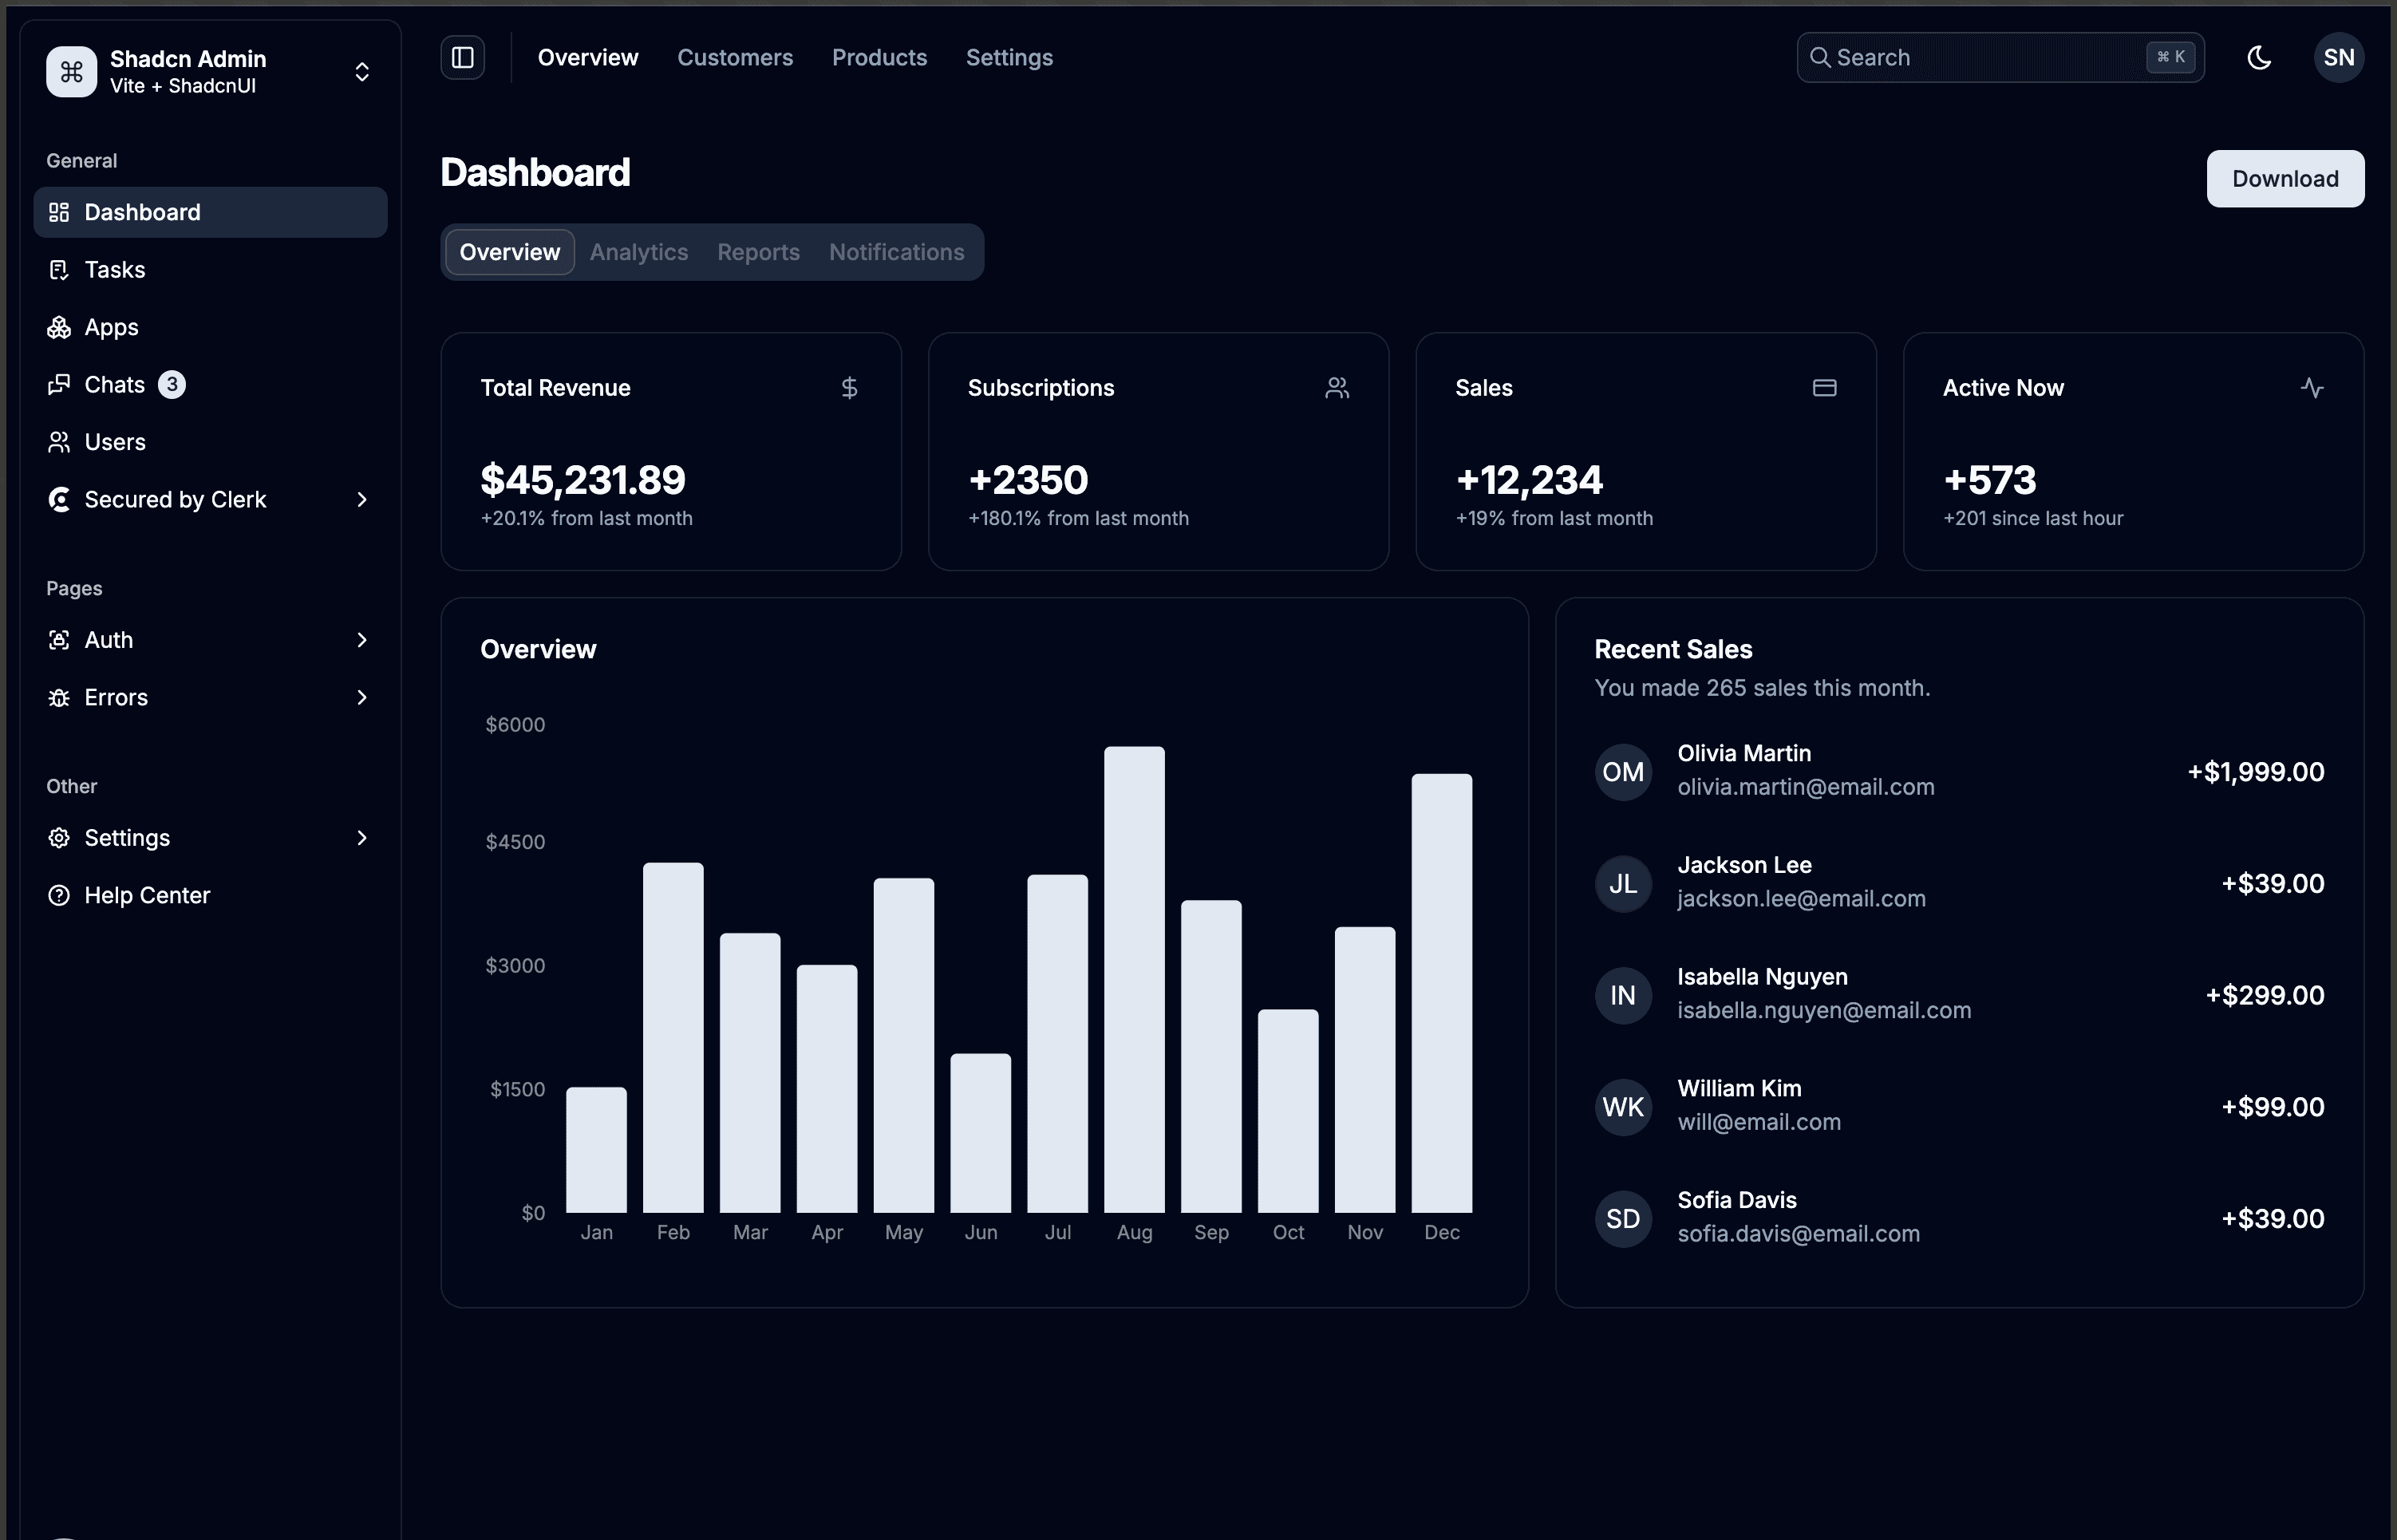Screen dimensions: 2397x1540
Task: Click the Apps cubes icon
Action: tap(59, 327)
